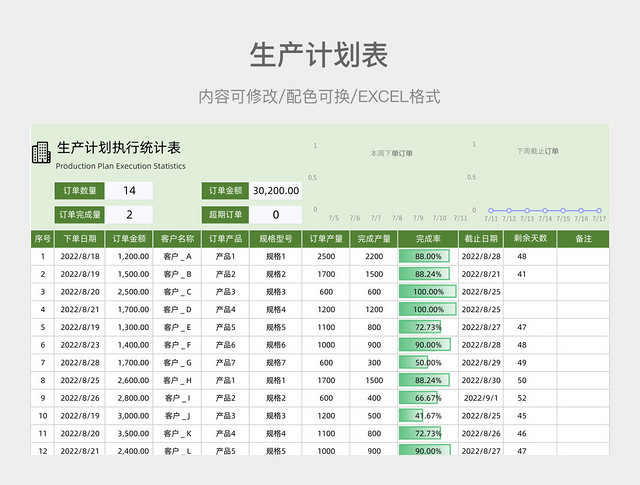Select the 100.00% progress bar for 客户_C
The height and width of the screenshot is (485, 640).
point(428,292)
